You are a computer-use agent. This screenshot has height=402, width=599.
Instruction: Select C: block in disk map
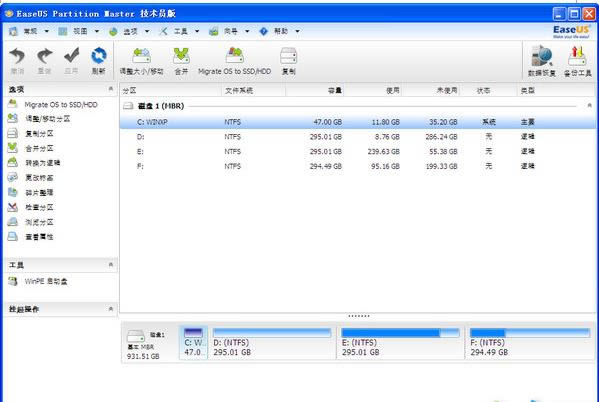[193, 342]
